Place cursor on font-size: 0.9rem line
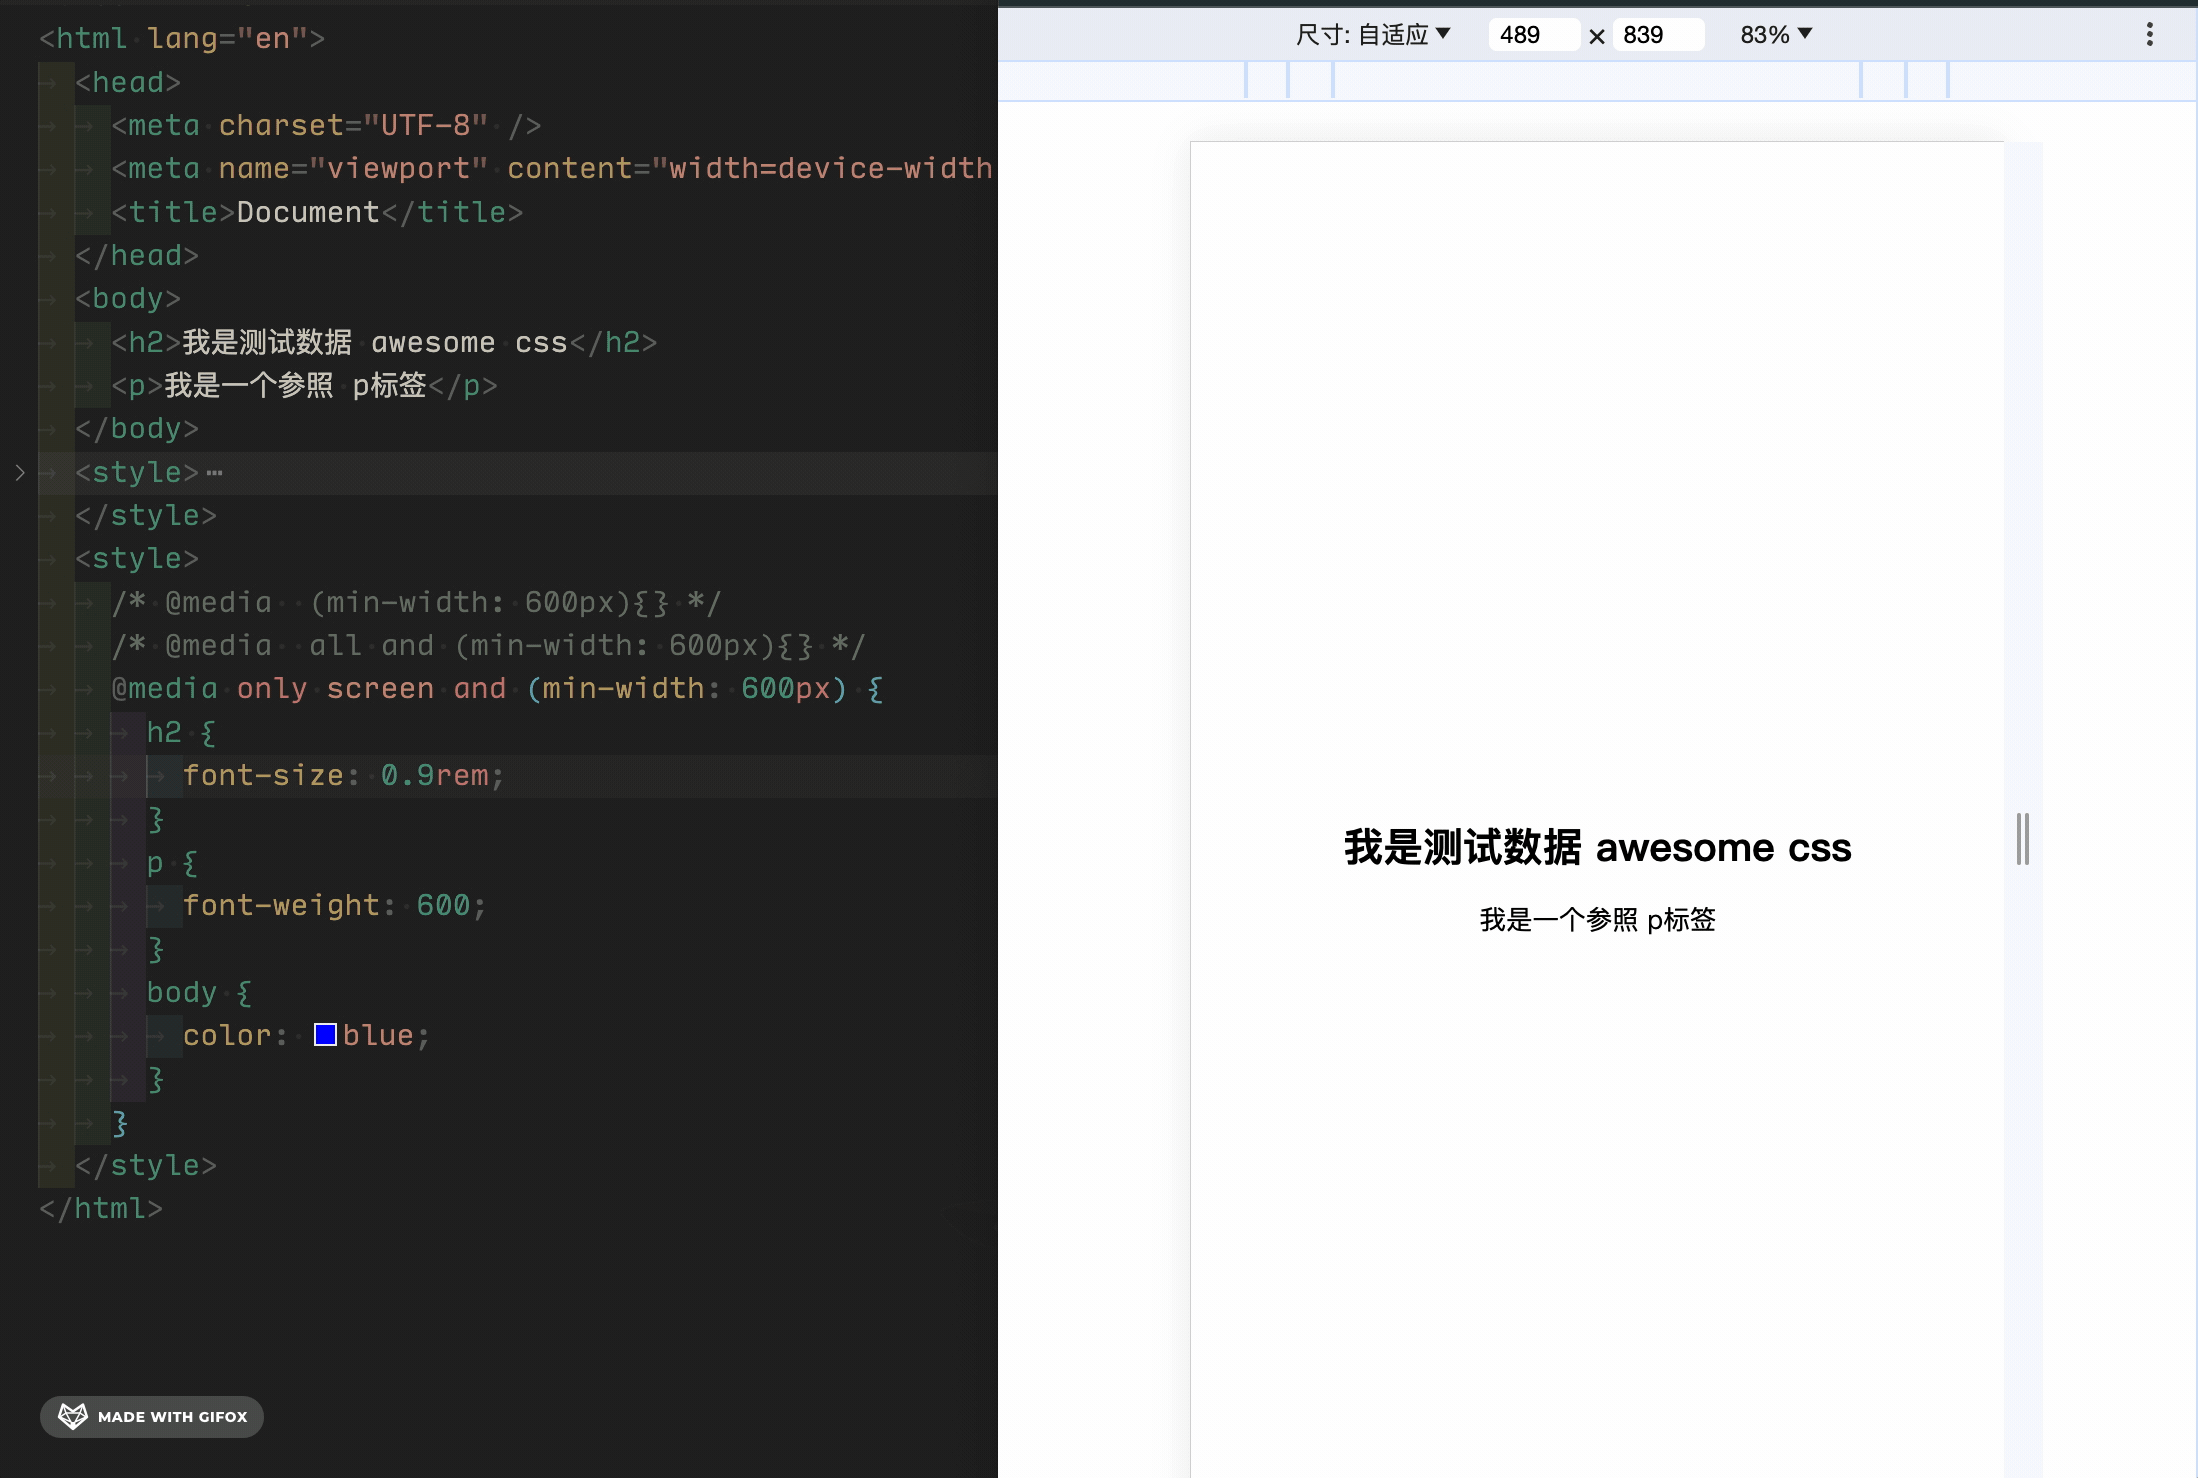The width and height of the screenshot is (2198, 1478). pyautogui.click(x=342, y=776)
